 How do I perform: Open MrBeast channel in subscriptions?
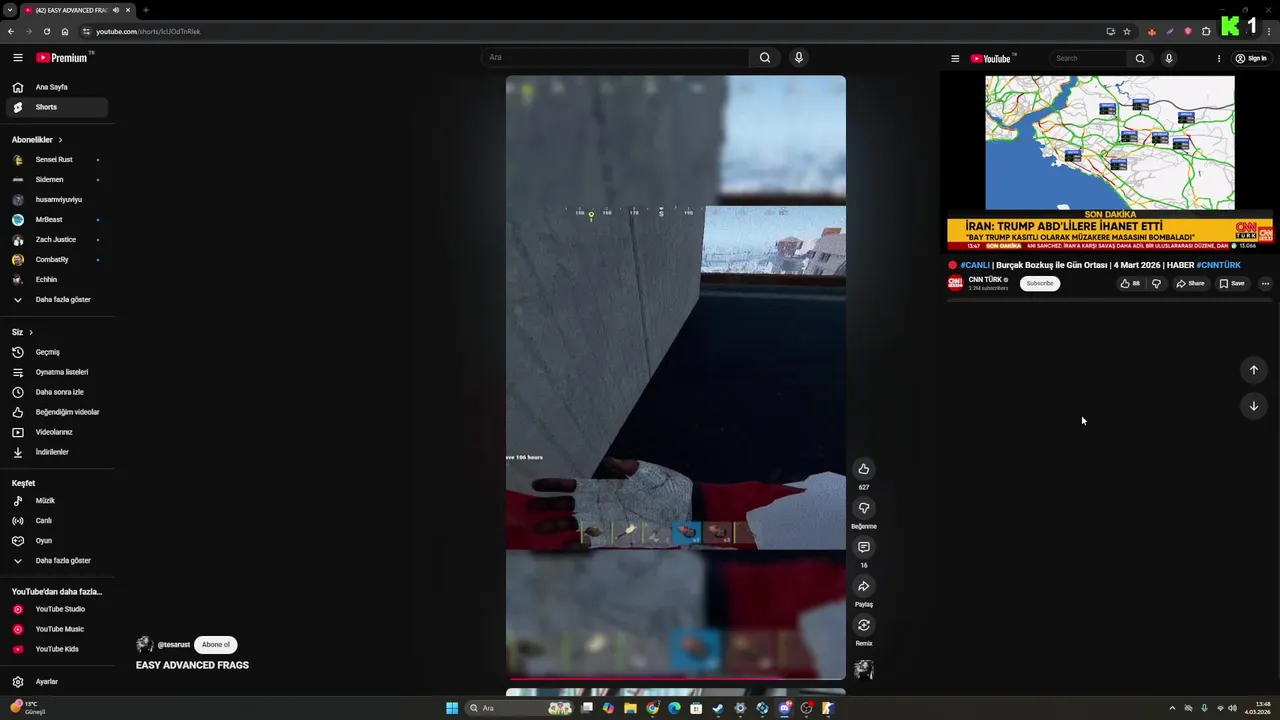point(57,220)
